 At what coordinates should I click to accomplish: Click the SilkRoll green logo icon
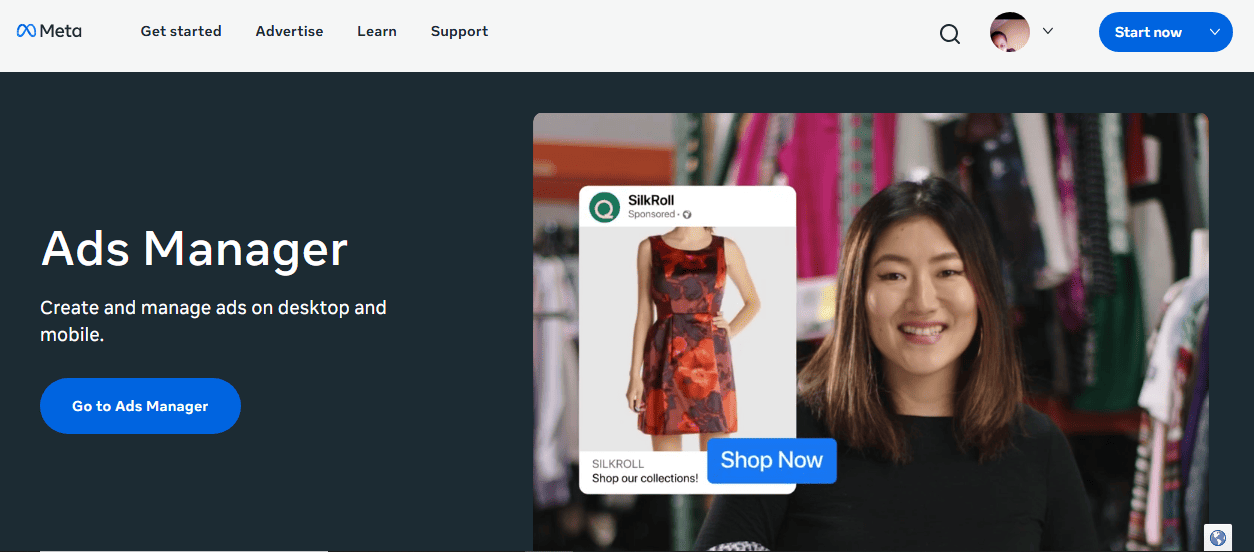pos(605,207)
